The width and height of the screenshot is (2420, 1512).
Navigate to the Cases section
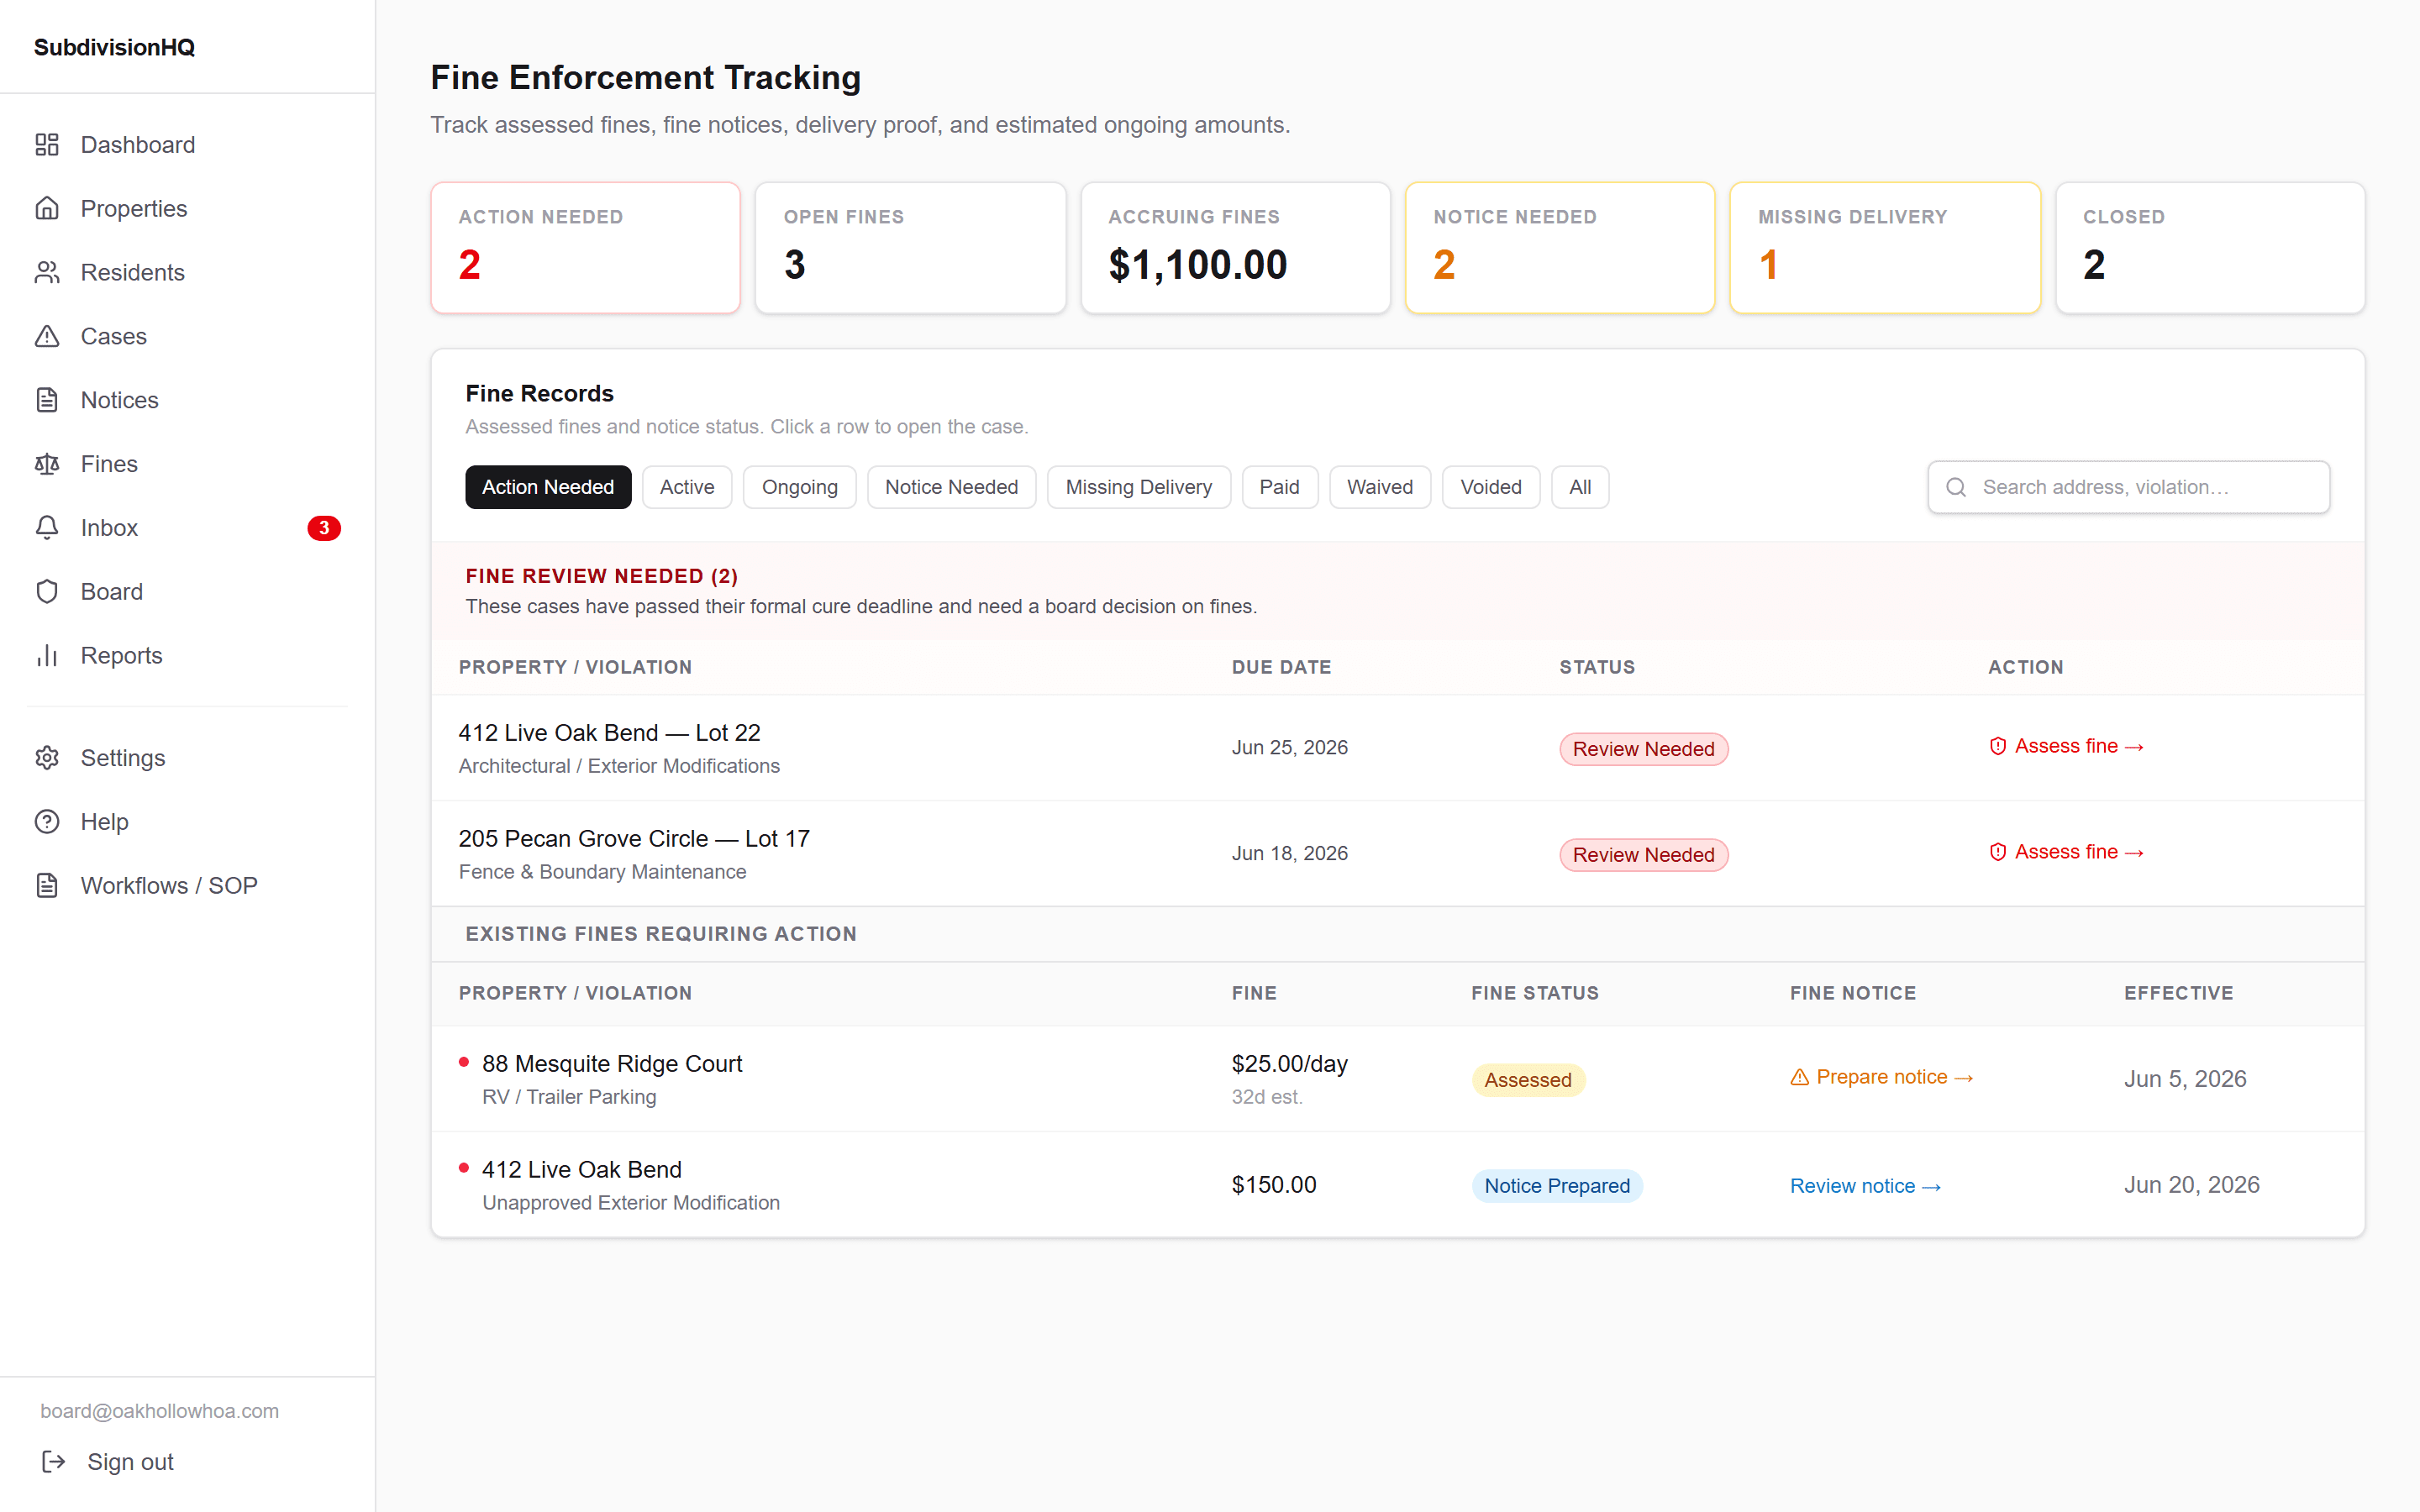188,336
